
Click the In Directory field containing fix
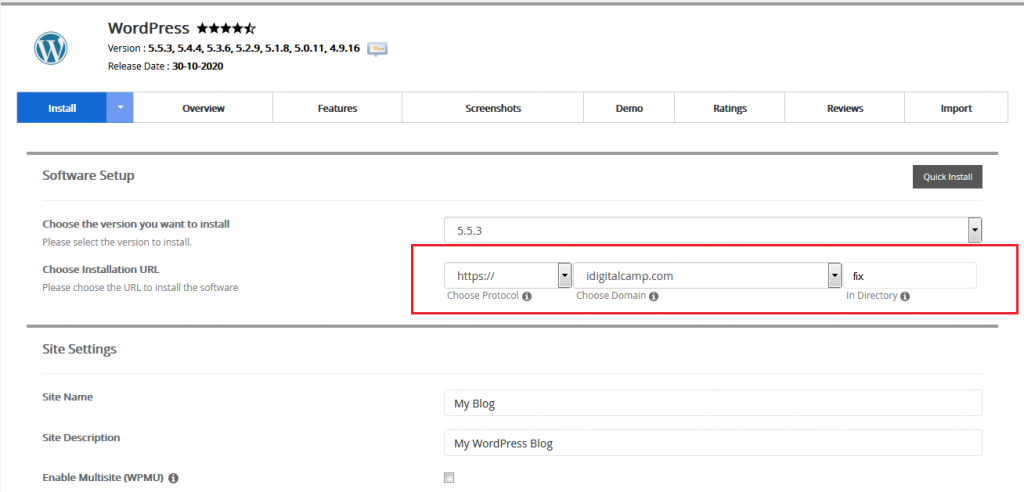[910, 276]
